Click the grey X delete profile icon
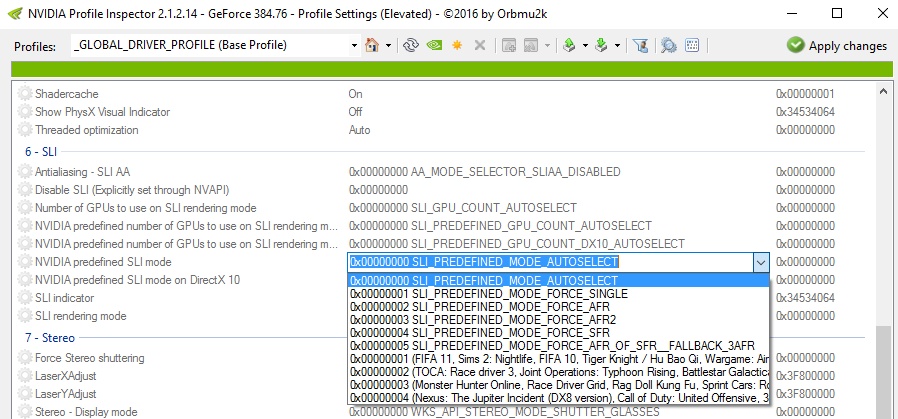 point(480,45)
